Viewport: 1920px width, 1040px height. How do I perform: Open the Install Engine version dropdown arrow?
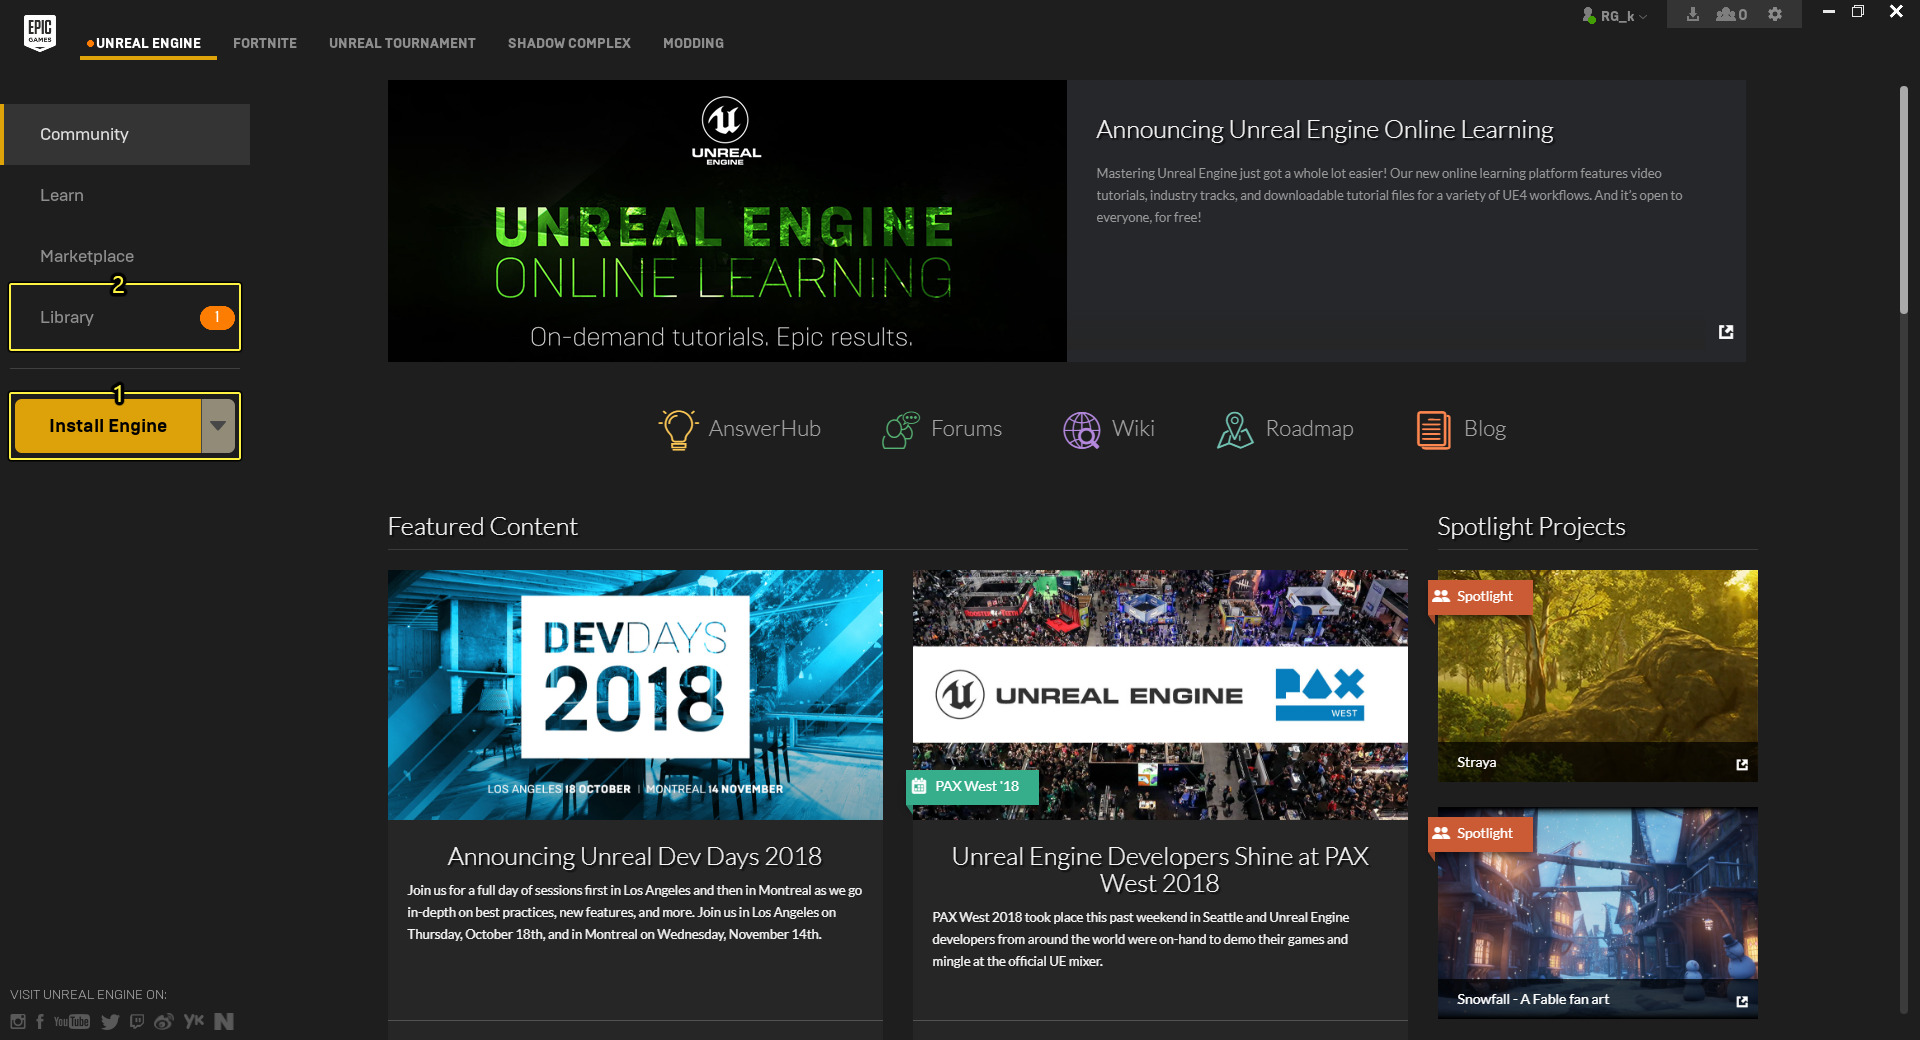pos(218,425)
